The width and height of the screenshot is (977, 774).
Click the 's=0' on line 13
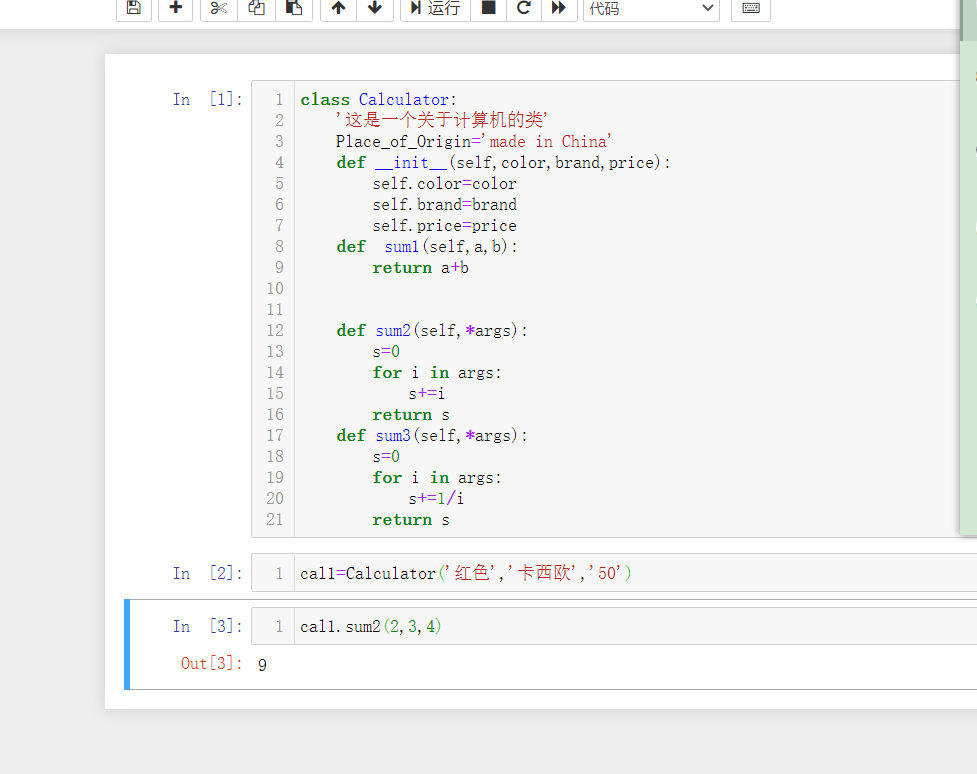[x=386, y=352]
